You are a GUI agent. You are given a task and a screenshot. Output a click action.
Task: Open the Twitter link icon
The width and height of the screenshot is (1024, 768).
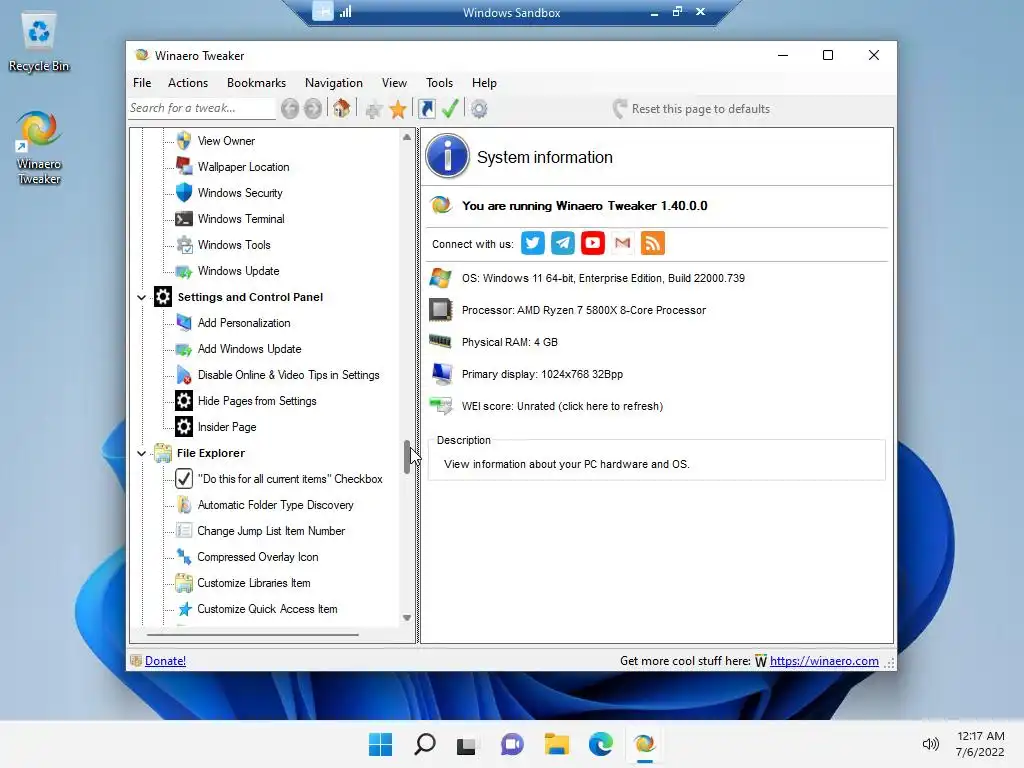point(533,244)
